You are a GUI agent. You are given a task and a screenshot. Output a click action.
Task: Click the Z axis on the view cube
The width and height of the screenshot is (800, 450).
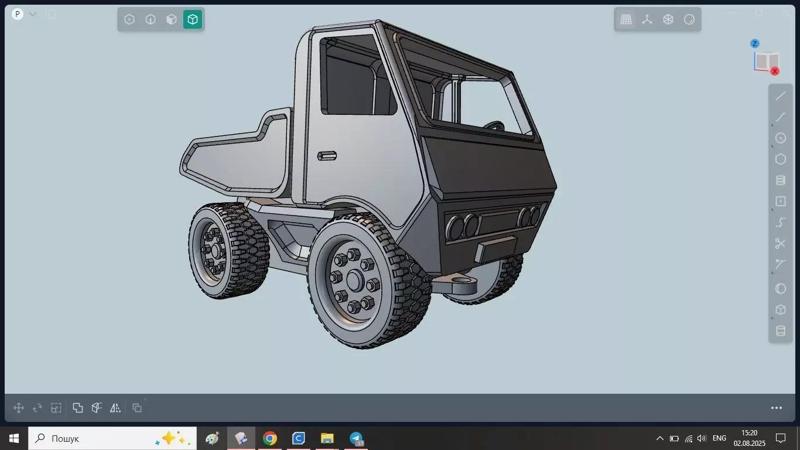pyautogui.click(x=755, y=43)
